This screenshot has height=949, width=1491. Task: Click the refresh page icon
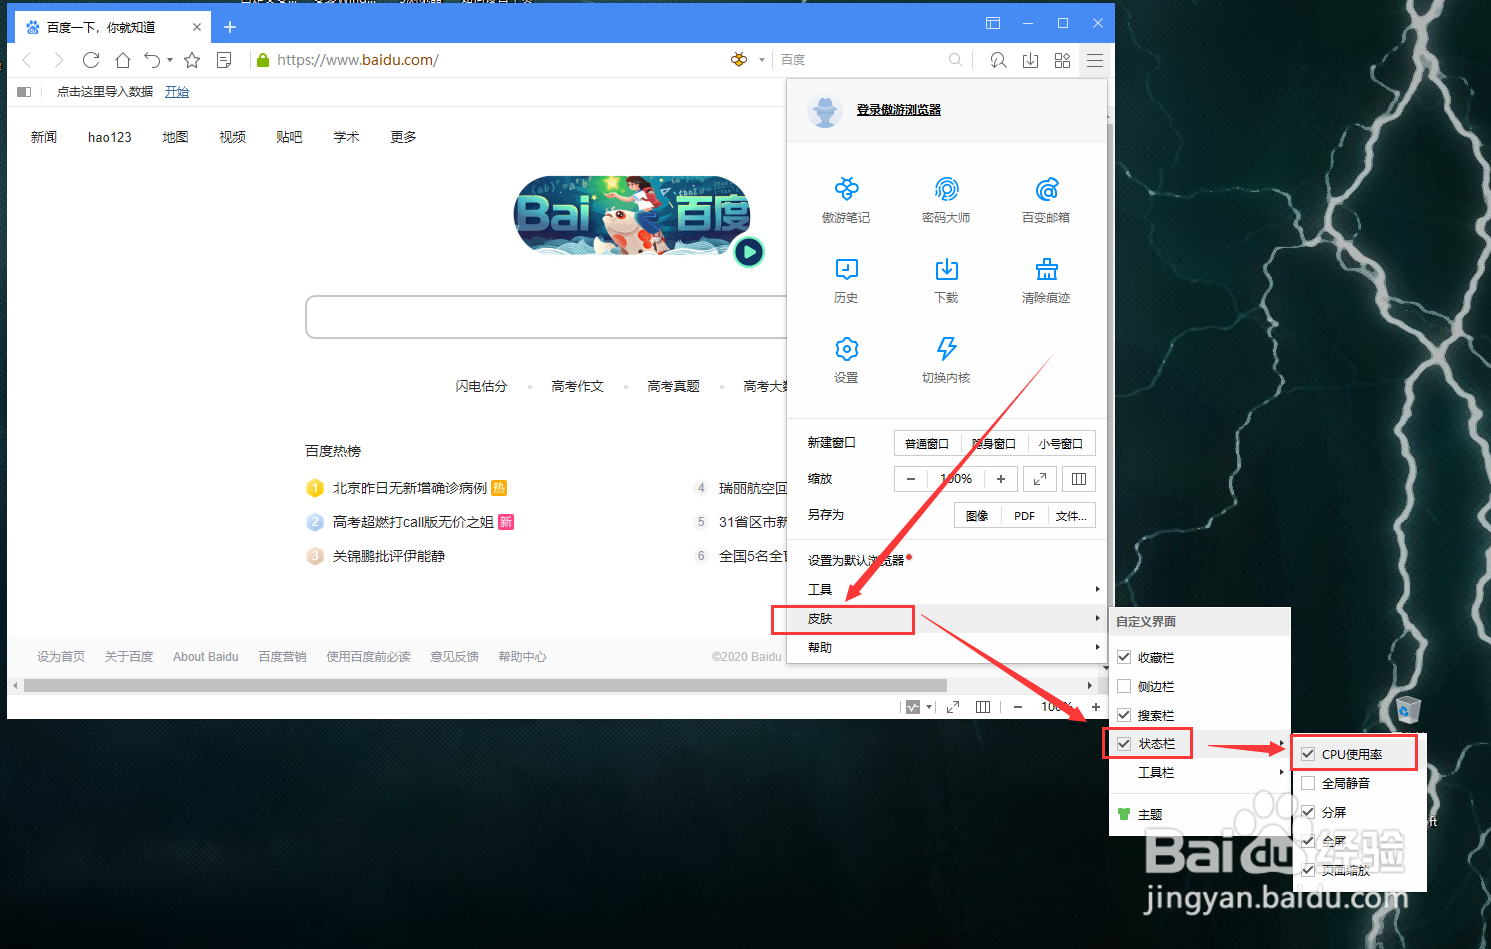point(91,60)
